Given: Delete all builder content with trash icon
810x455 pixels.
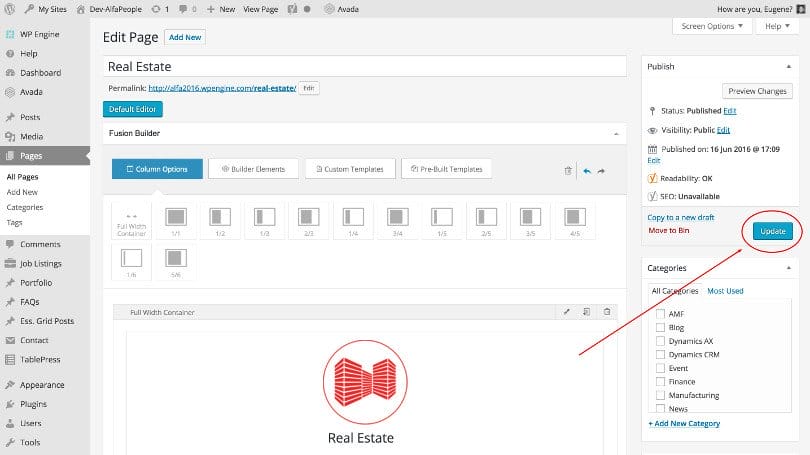Looking at the screenshot, I should (569, 171).
